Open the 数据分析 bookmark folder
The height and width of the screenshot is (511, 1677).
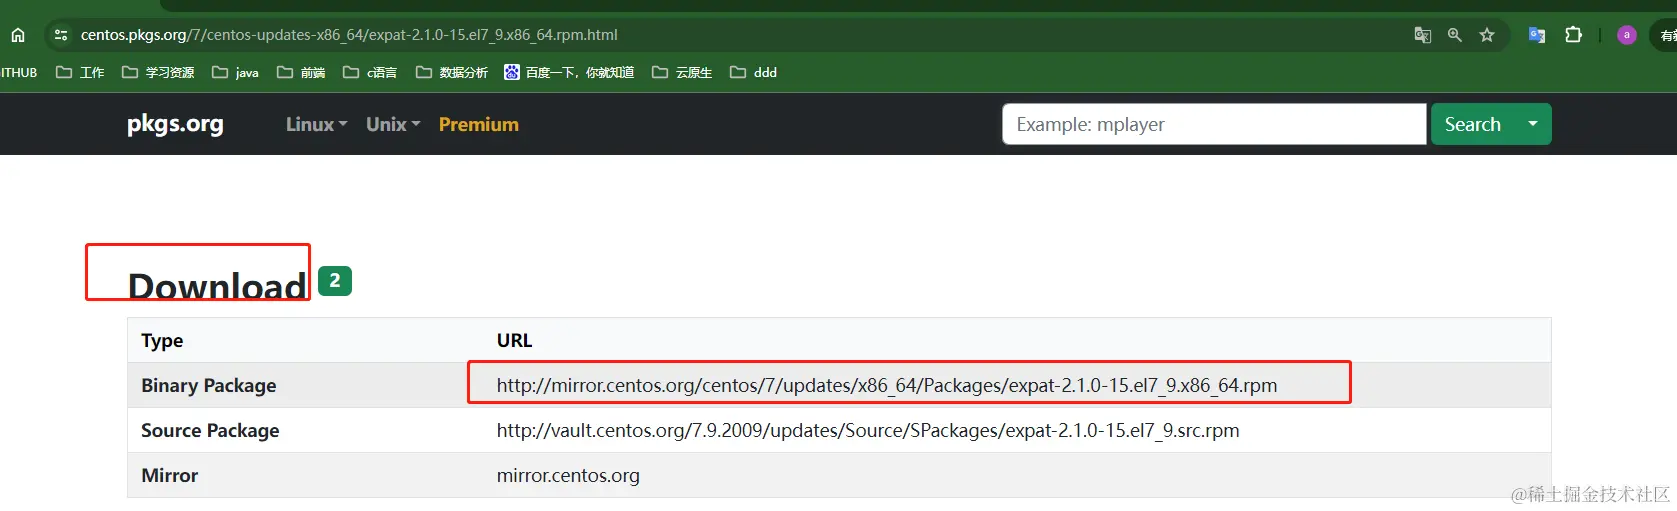pos(452,72)
